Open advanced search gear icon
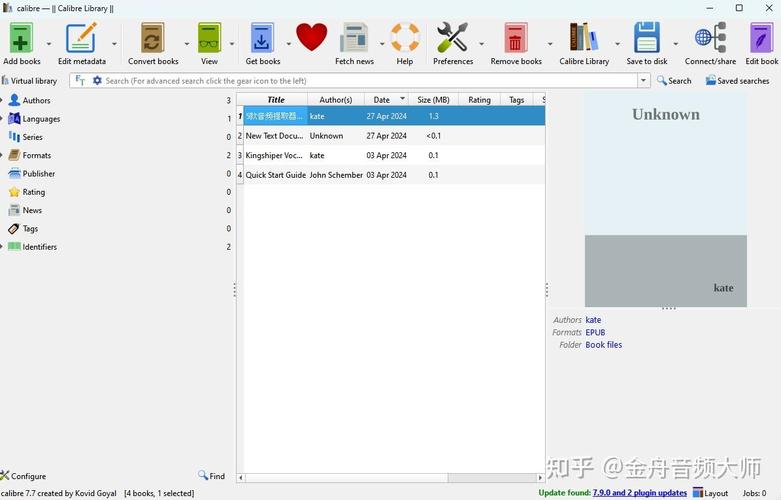781x500 pixels. [97, 81]
